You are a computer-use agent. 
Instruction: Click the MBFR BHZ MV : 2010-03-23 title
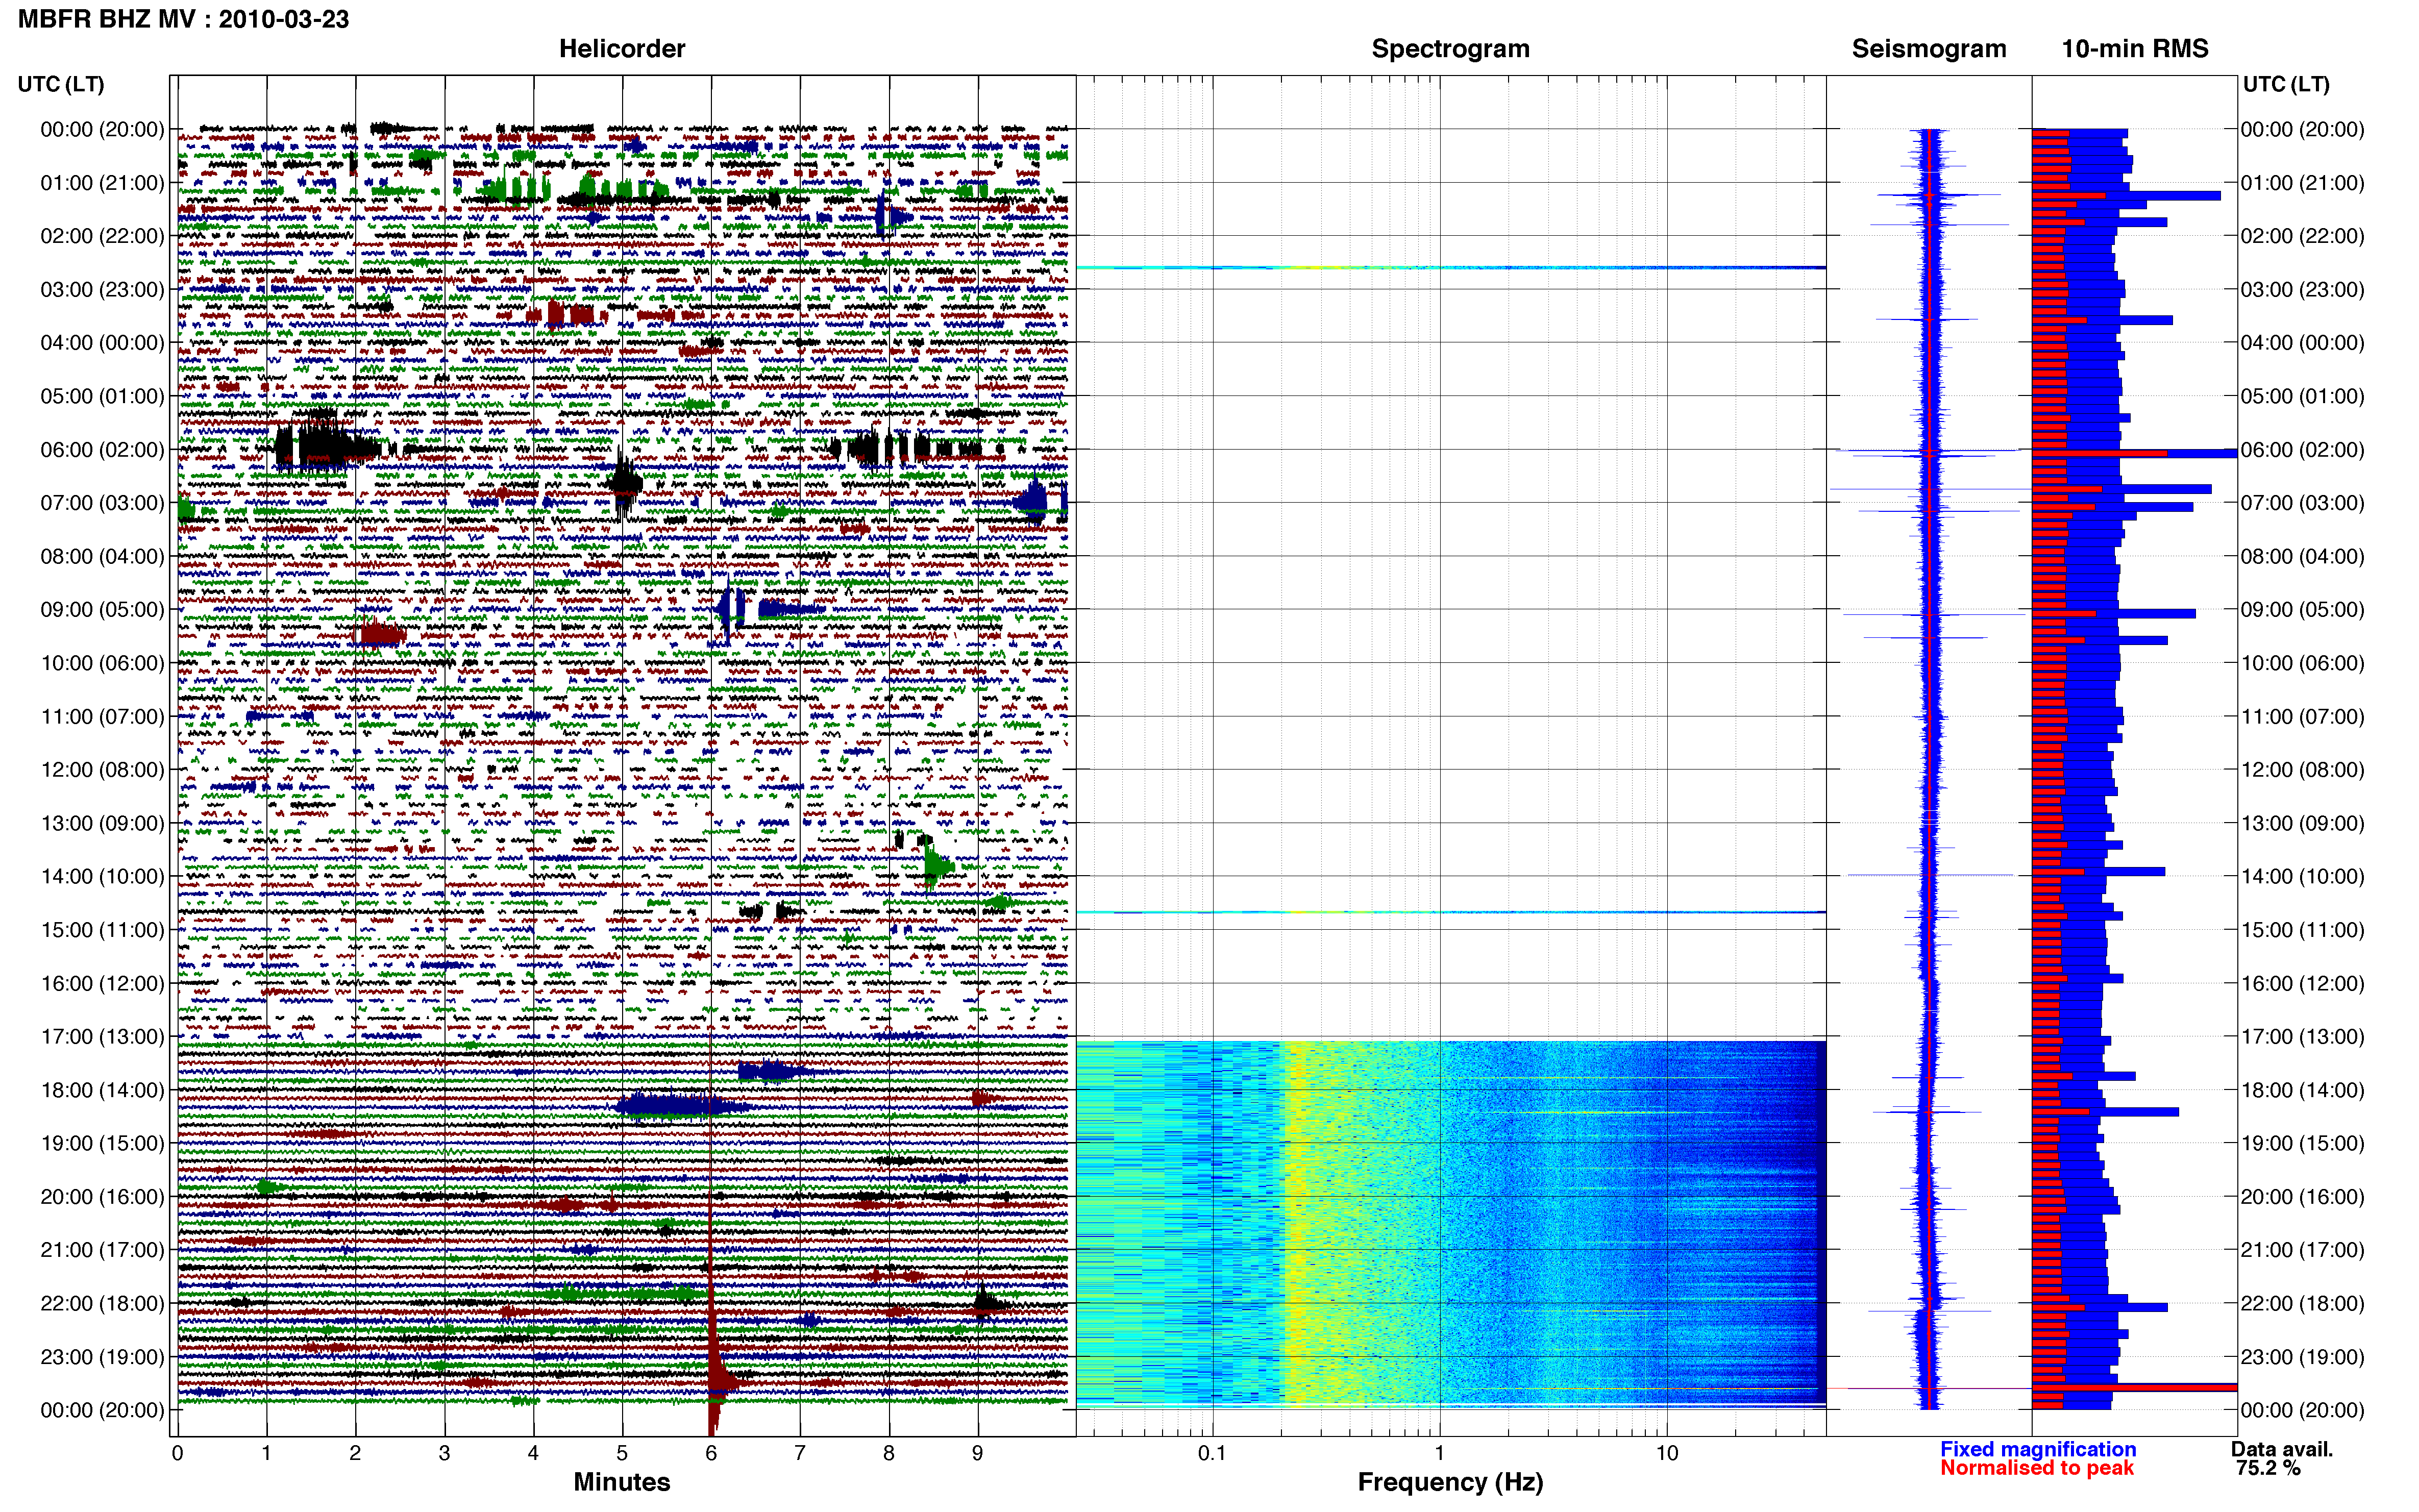(183, 19)
